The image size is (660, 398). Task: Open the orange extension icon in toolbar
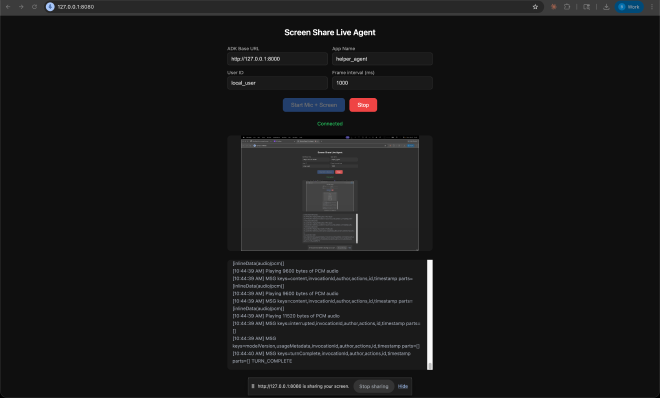[x=554, y=7]
